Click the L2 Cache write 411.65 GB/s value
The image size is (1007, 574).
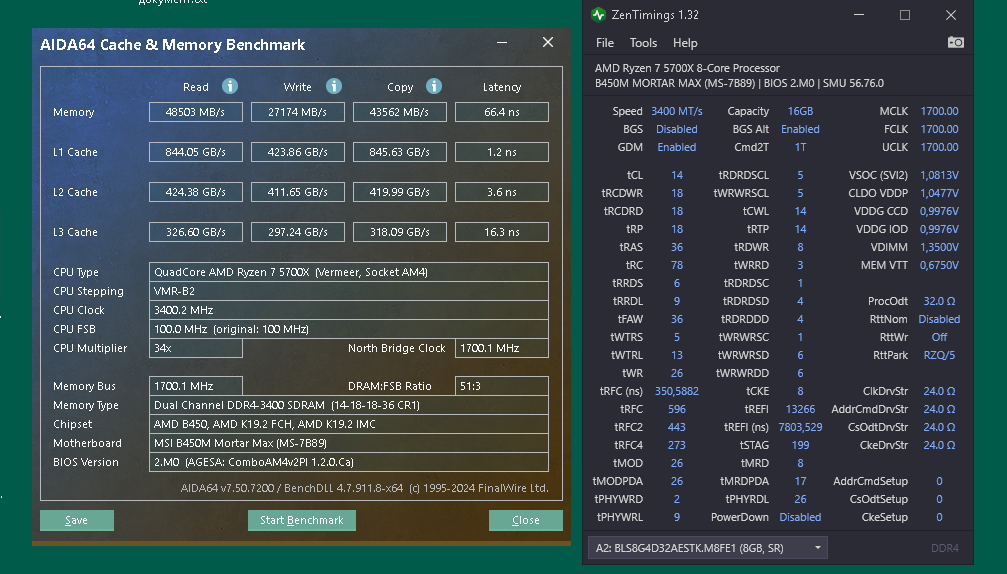click(x=298, y=192)
